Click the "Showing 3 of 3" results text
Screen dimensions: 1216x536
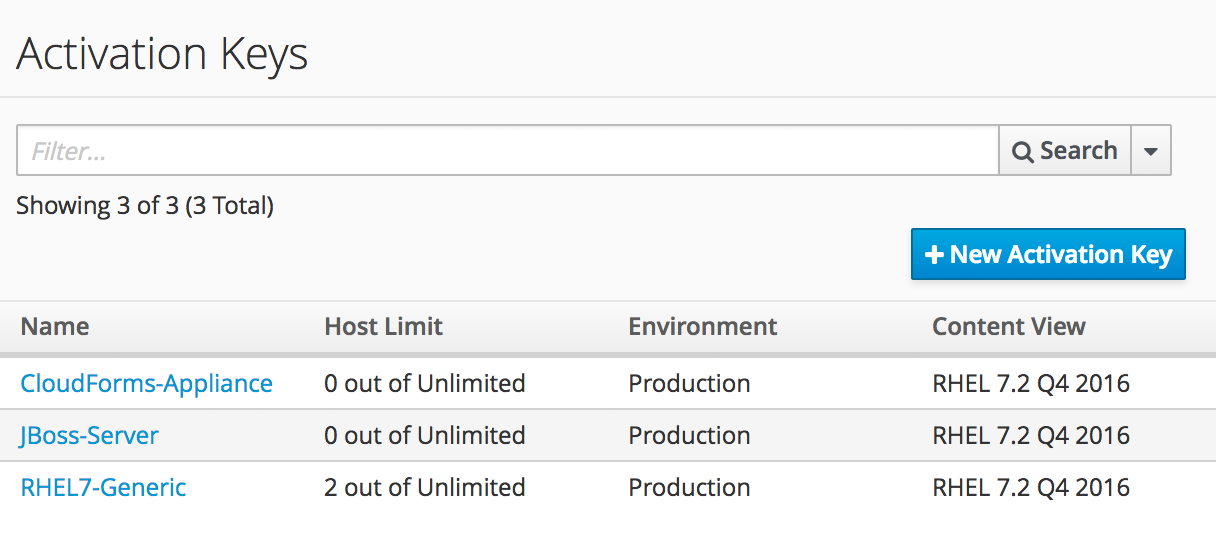tap(145, 206)
